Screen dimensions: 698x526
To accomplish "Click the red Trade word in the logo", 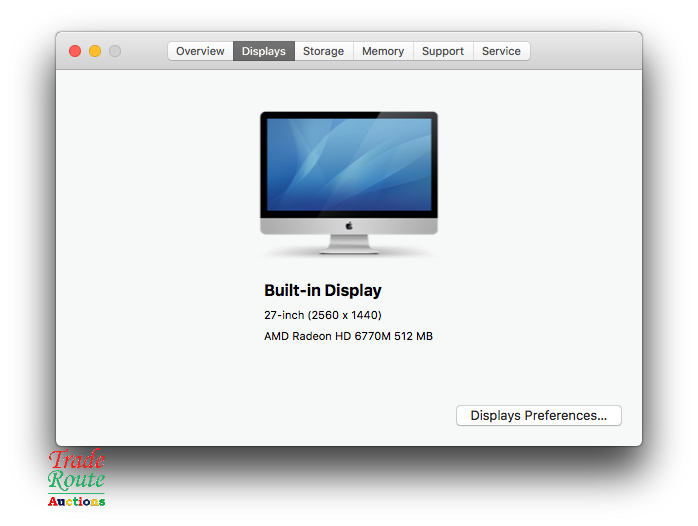I will point(77,460).
